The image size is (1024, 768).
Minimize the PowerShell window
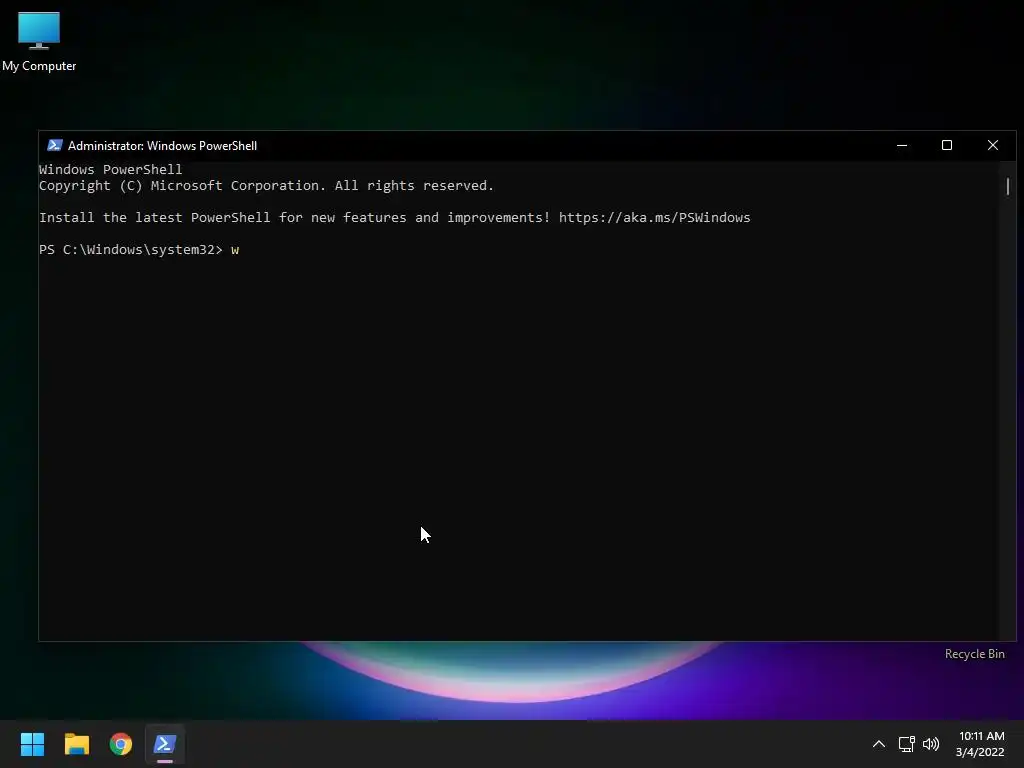pyautogui.click(x=902, y=145)
